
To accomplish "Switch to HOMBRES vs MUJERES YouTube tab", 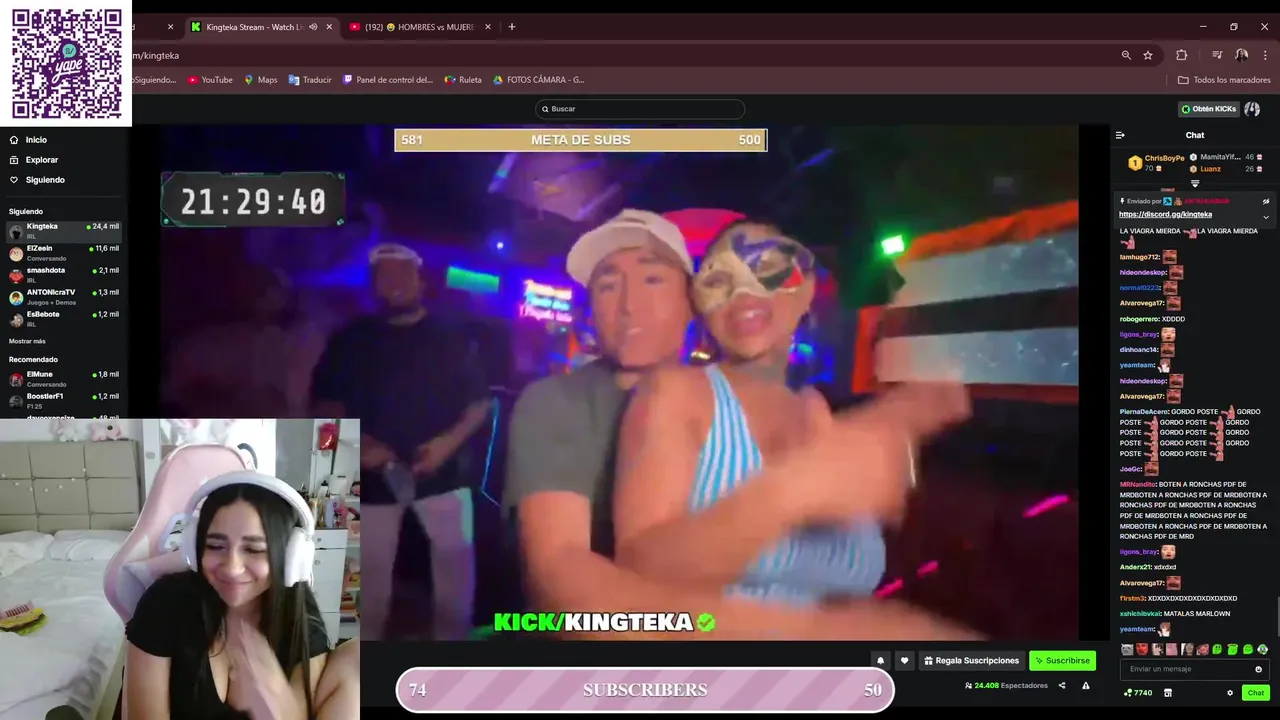I will [420, 27].
